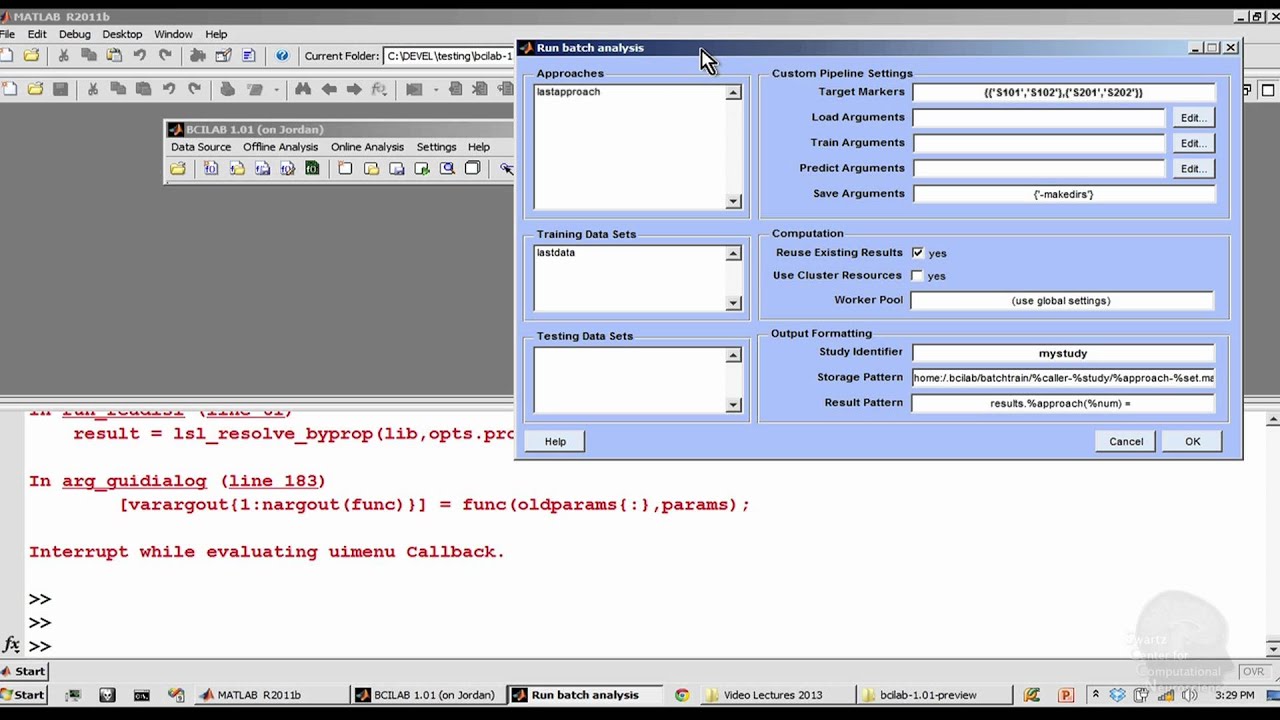
Task: Click the open folder icon in the BCILAB toolbar
Action: (x=178, y=169)
